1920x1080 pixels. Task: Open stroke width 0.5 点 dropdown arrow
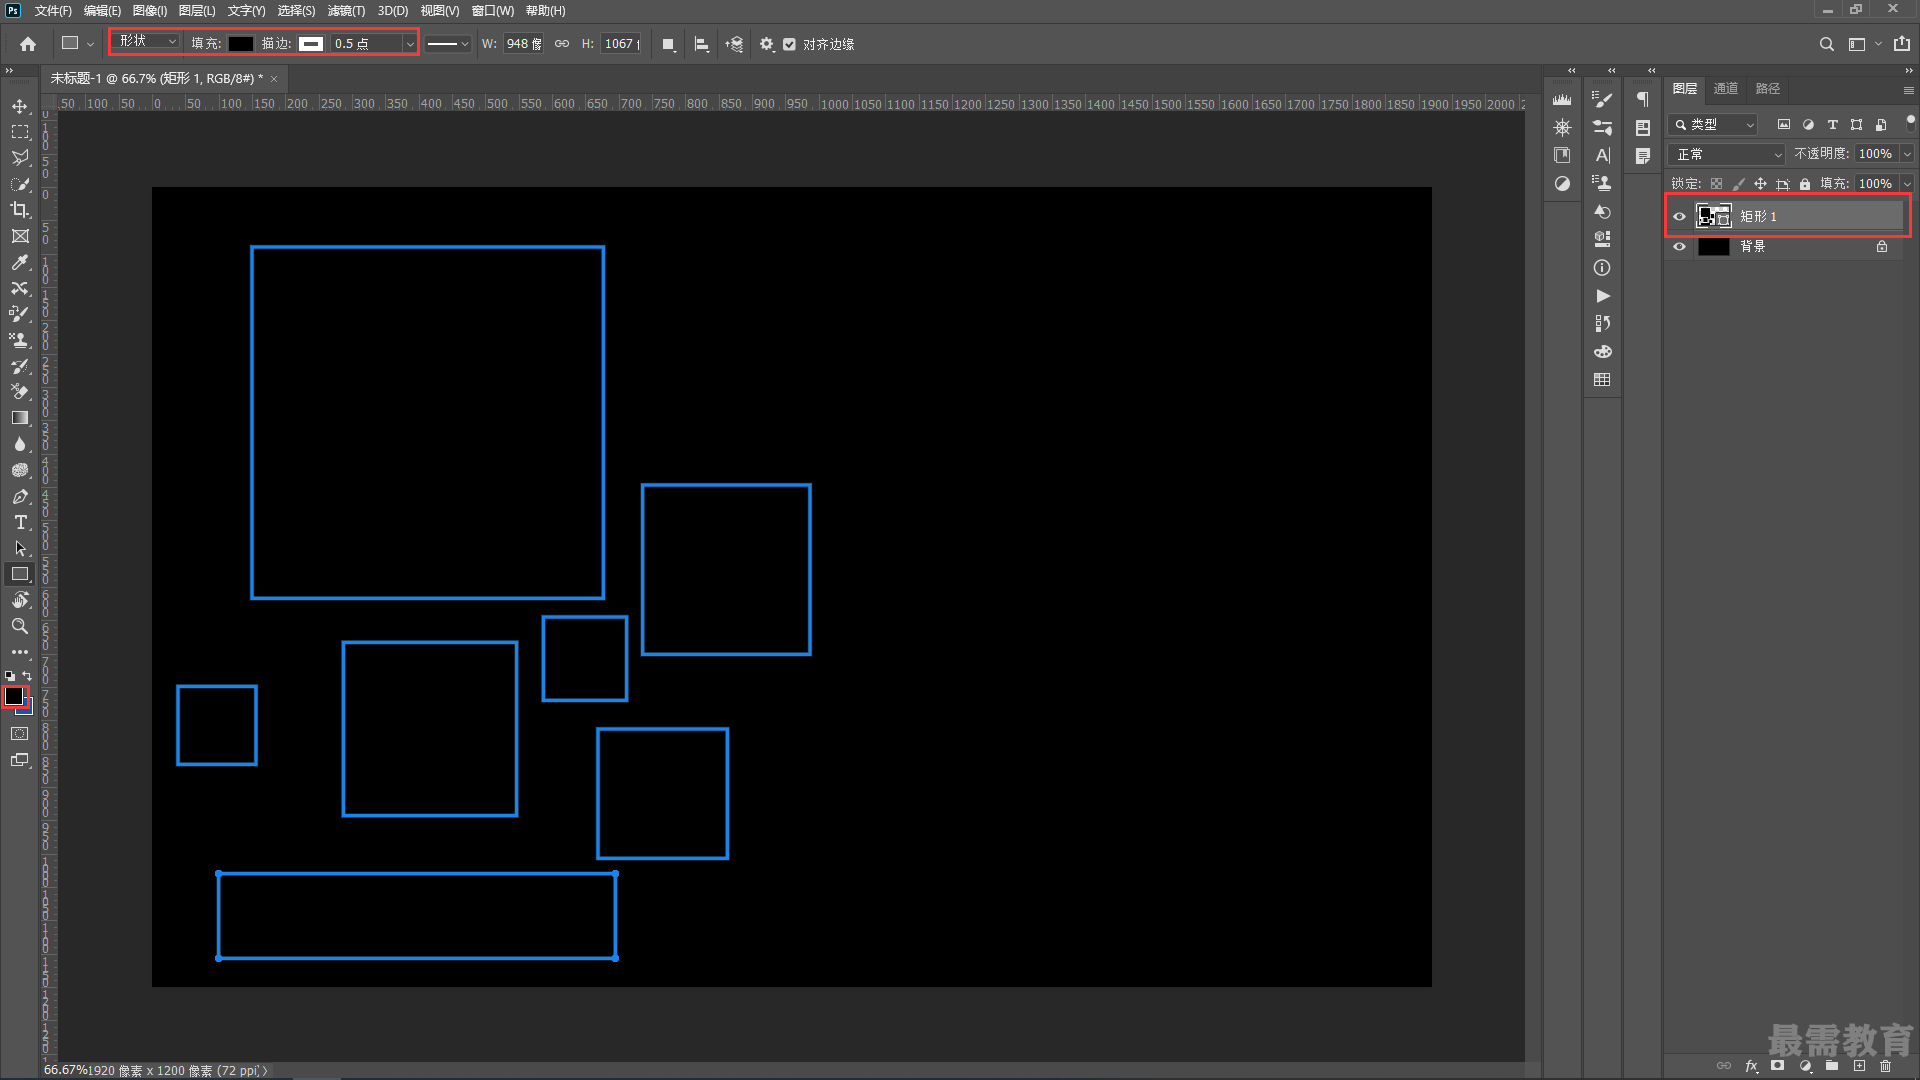coord(409,44)
